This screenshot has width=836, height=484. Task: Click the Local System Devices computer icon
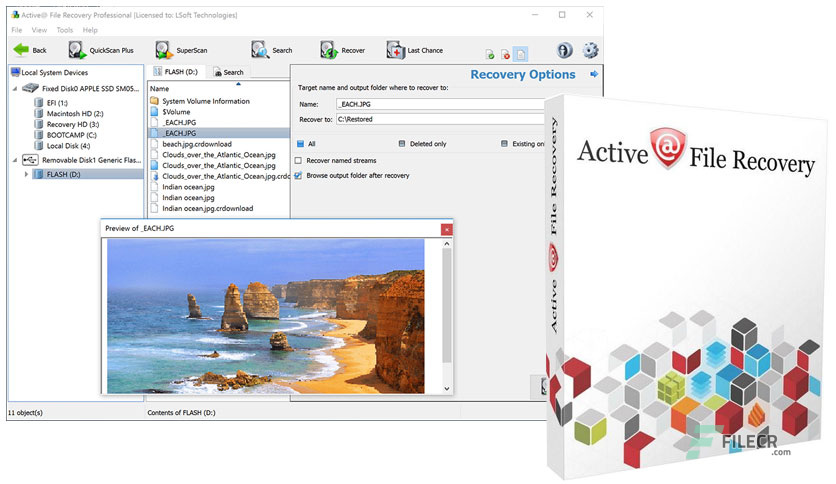click(x=15, y=72)
